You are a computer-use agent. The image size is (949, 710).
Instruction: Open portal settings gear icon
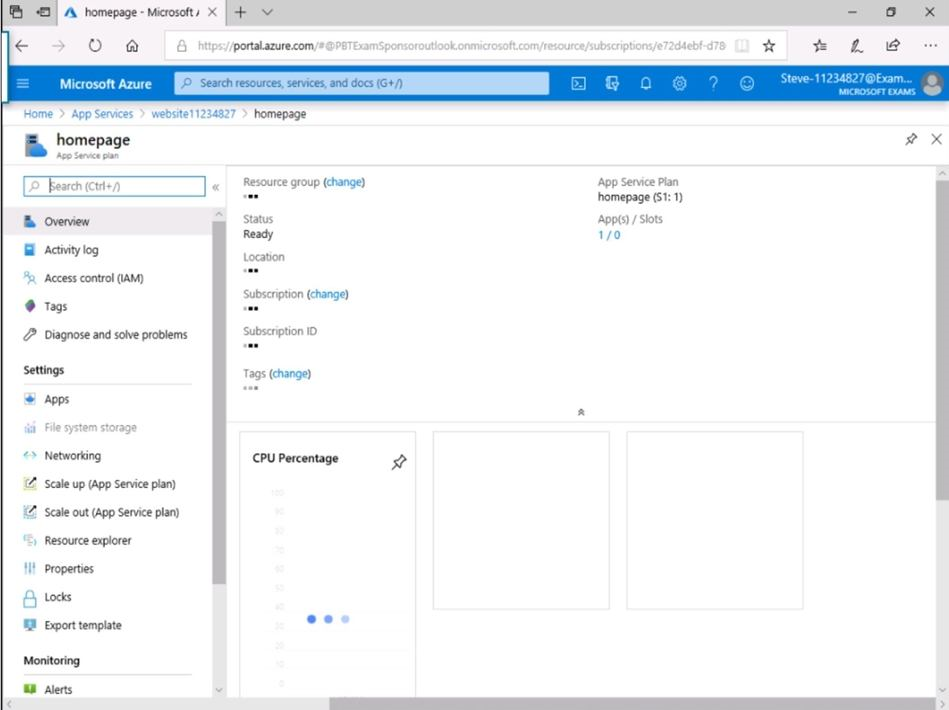tap(680, 84)
